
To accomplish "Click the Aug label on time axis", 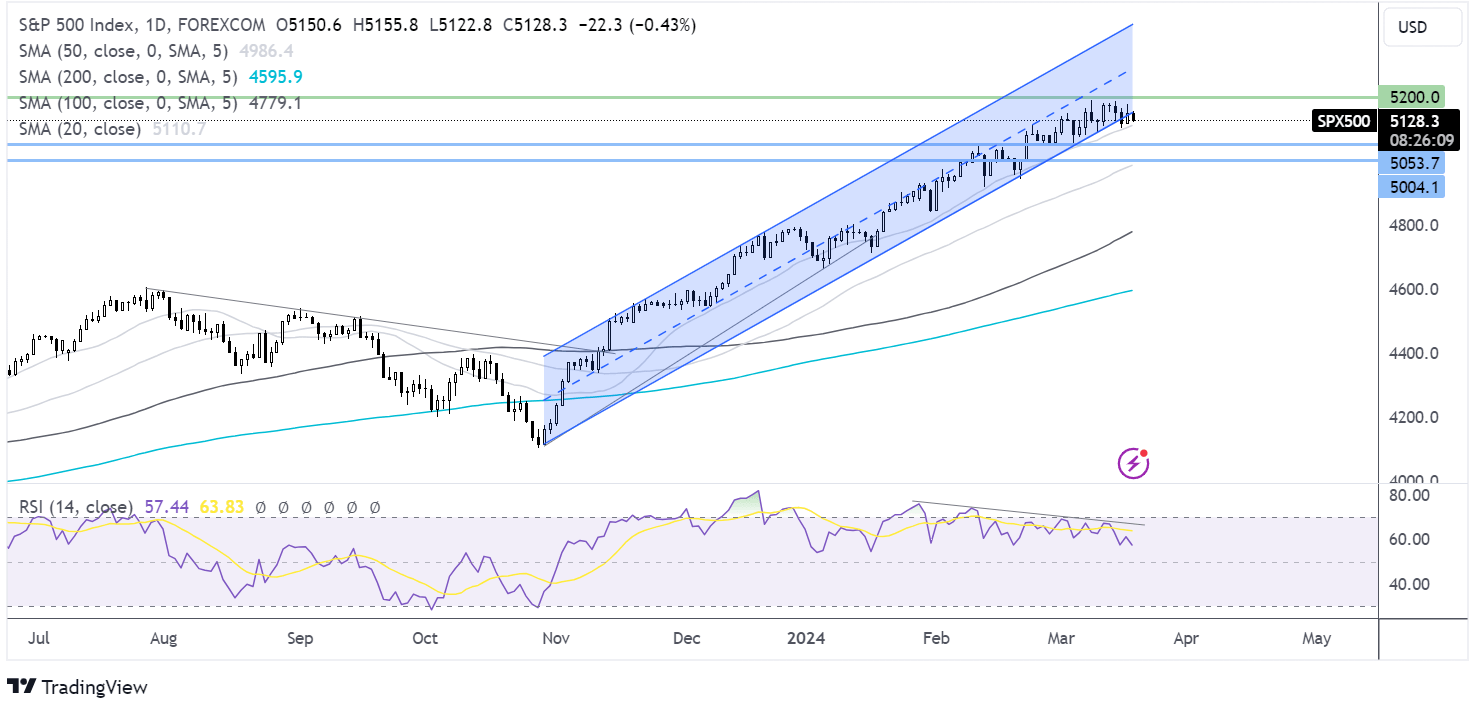I will click(x=165, y=636).
